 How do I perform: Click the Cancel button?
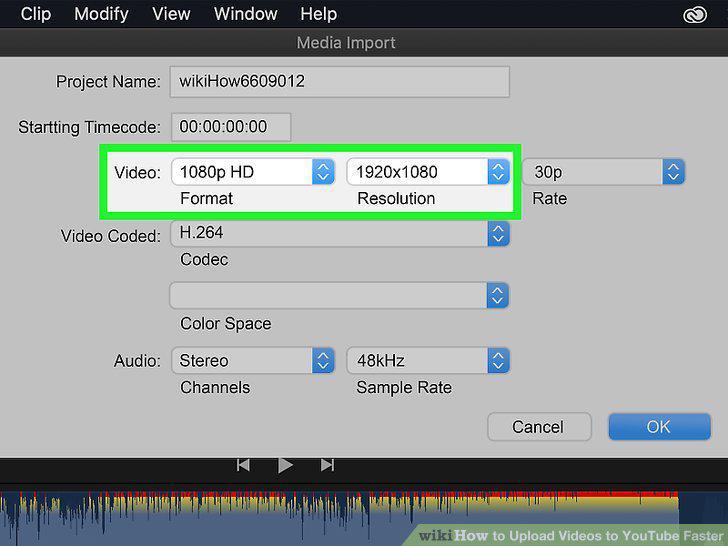[539, 427]
